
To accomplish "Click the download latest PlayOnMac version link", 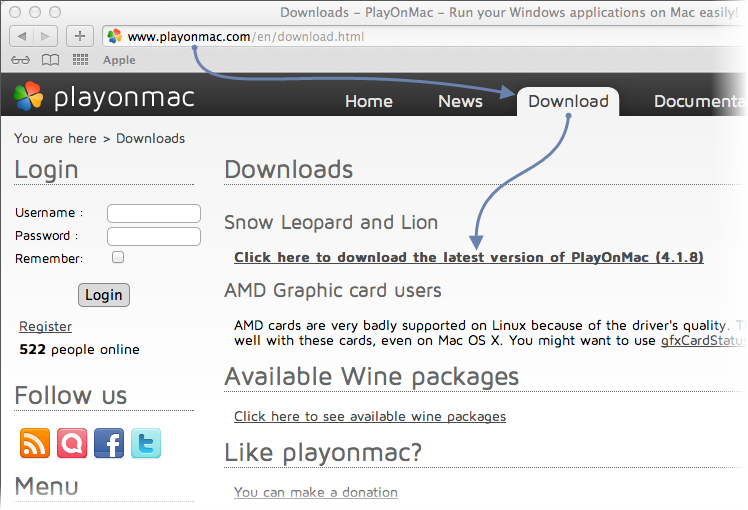I will click(468, 257).
